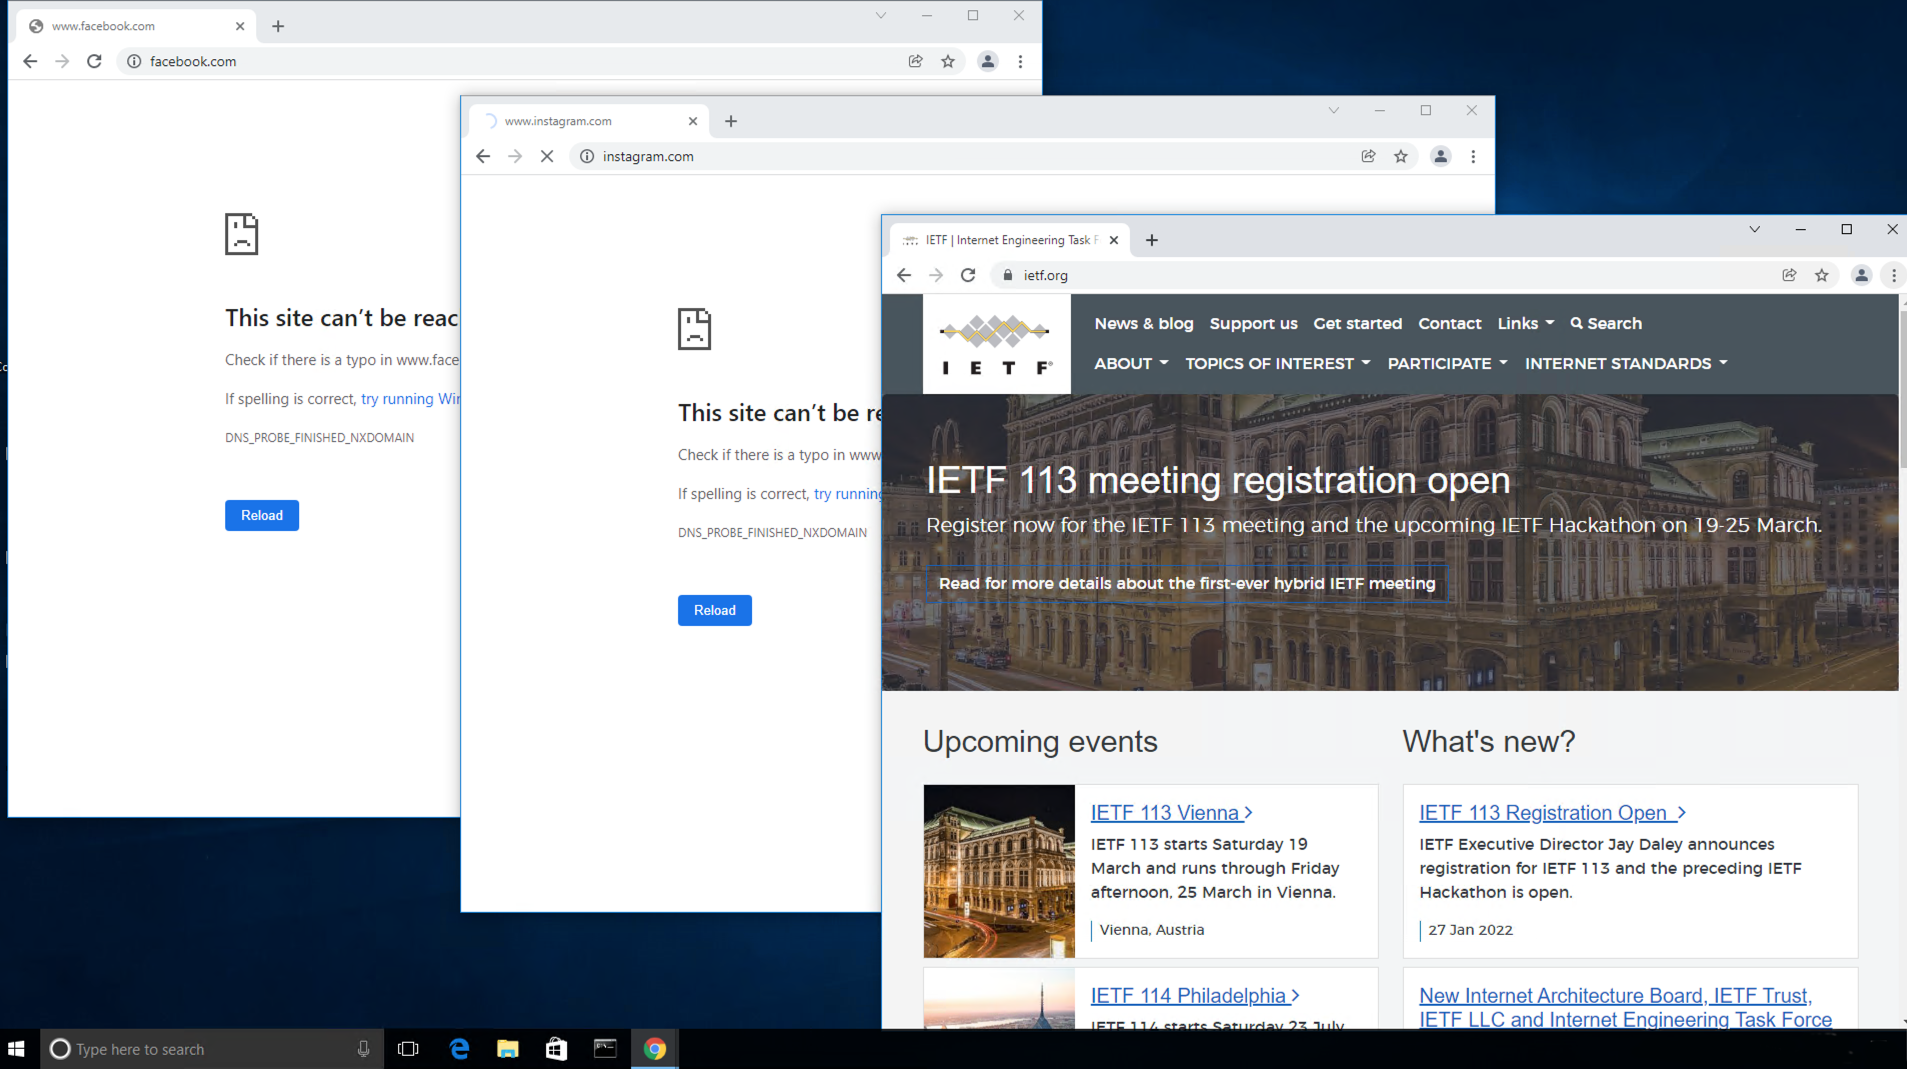The width and height of the screenshot is (1907, 1069).
Task: Click IETF 113 Vienna event thumbnail
Action: 999,871
